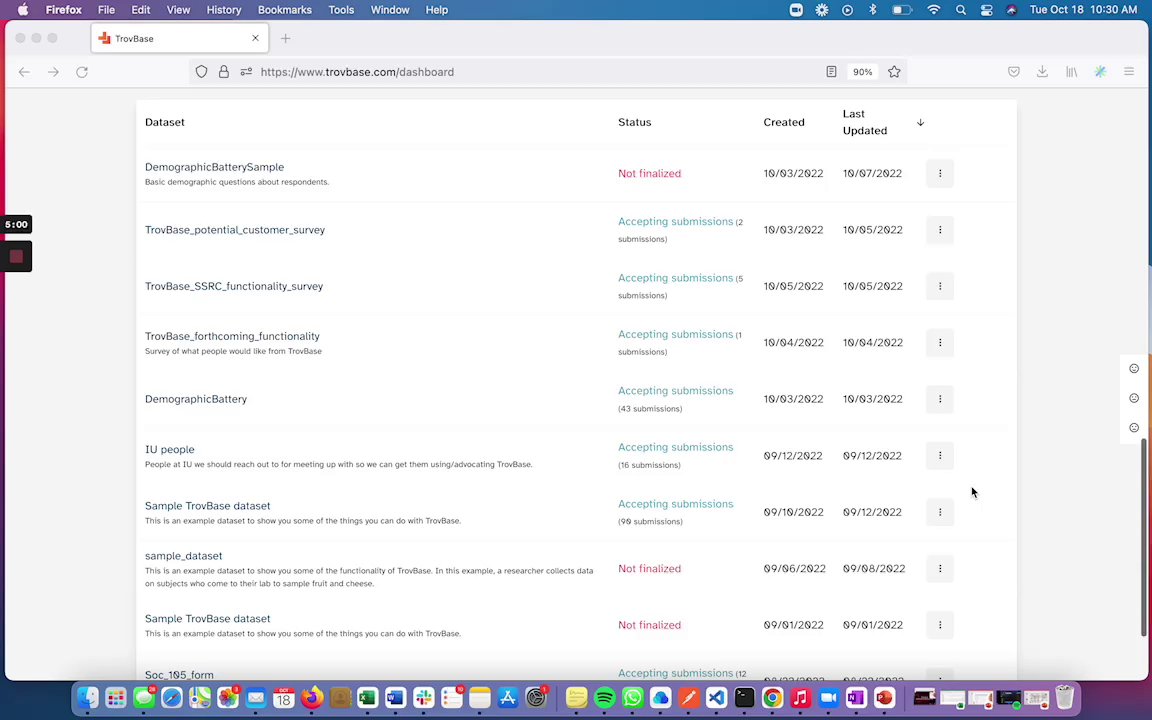
Task: Select the TrovBase browser tab
Action: pos(180,38)
